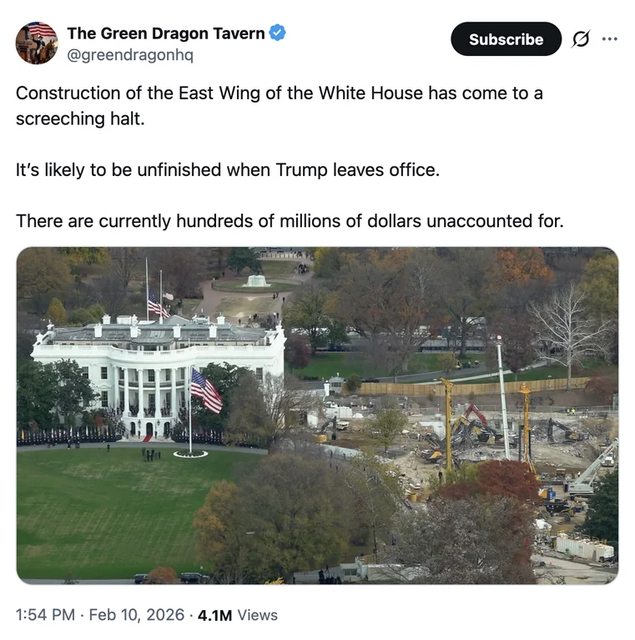Click the "Feb 10, 2026" date
Image resolution: width=635 pixels, height=640 pixels.
coord(137,614)
